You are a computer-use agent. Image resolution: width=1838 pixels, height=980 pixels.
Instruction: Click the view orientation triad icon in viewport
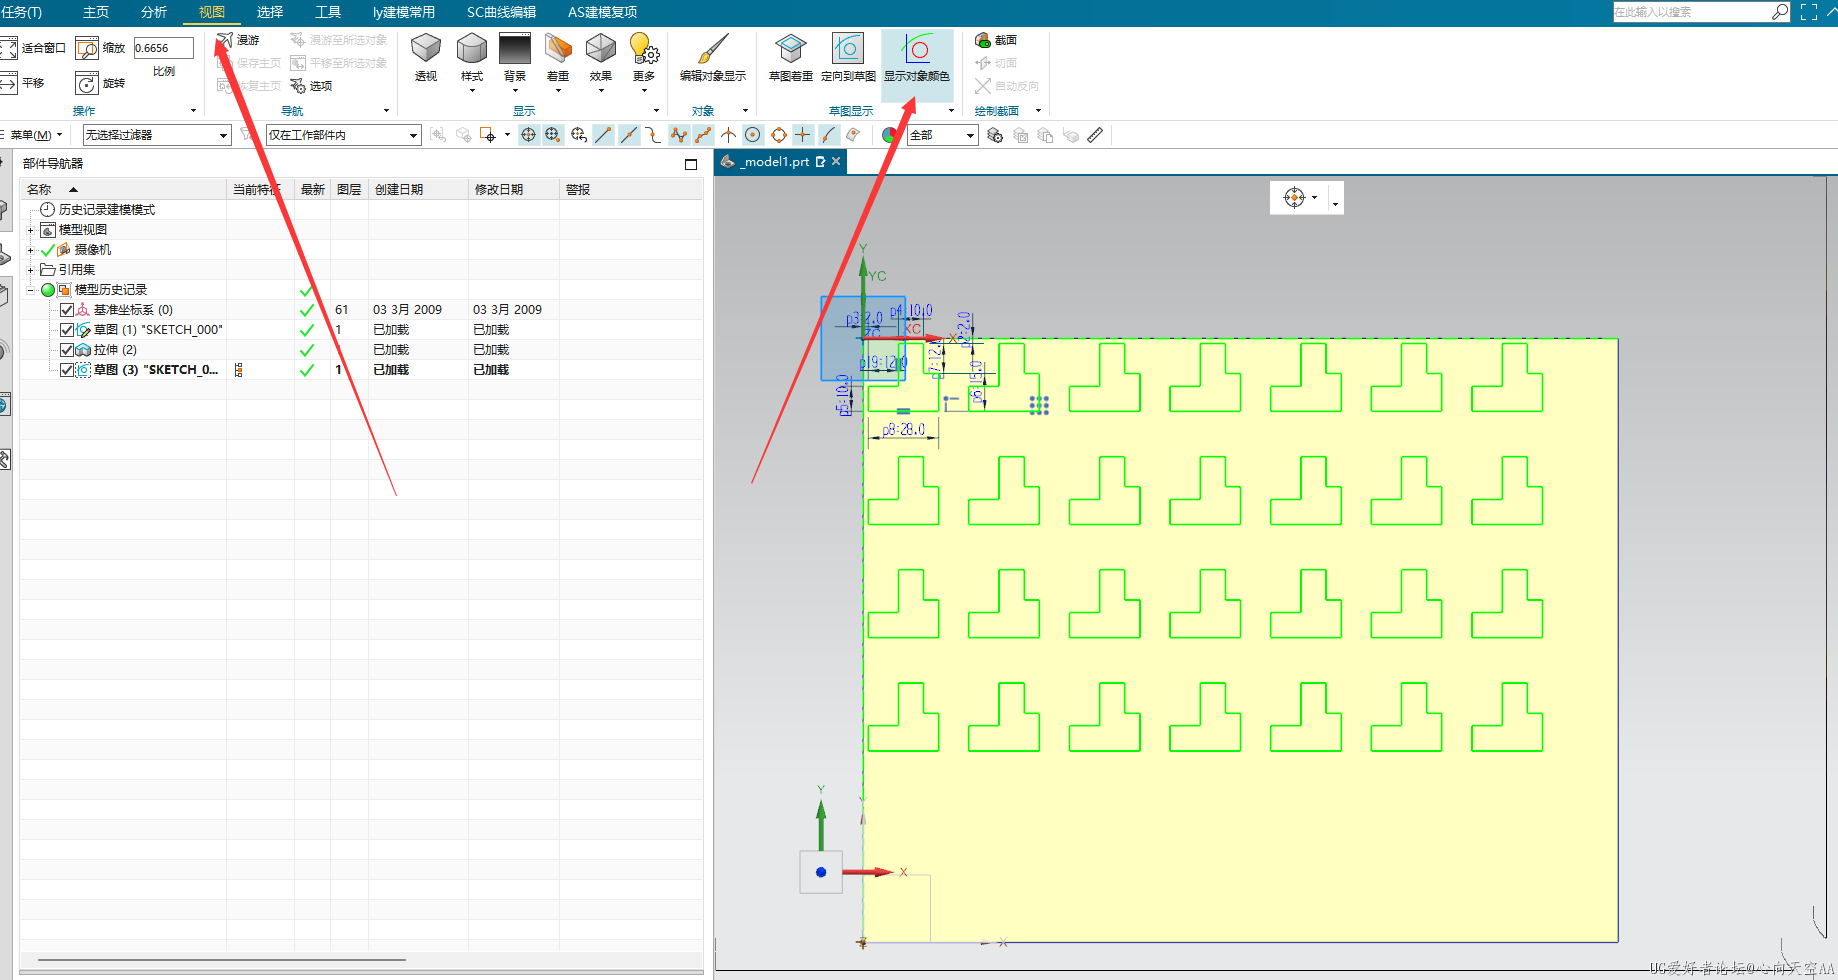[1294, 198]
